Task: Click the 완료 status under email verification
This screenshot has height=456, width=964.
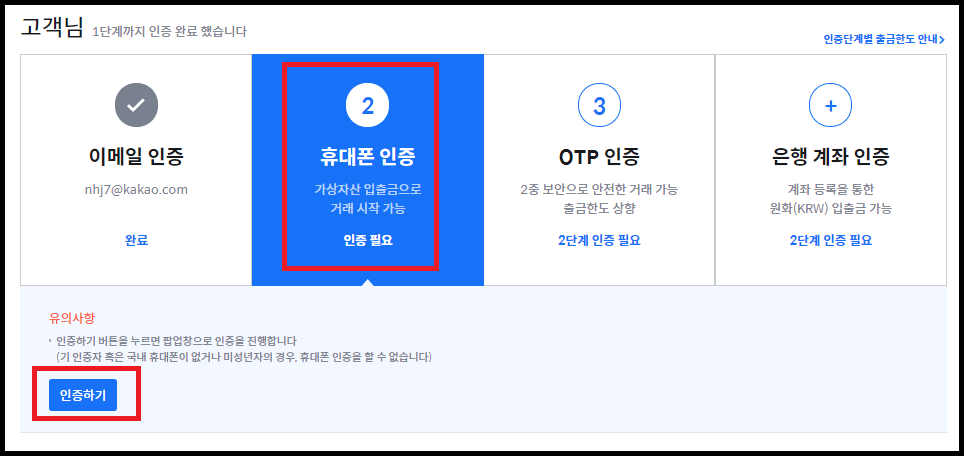Action: click(136, 240)
